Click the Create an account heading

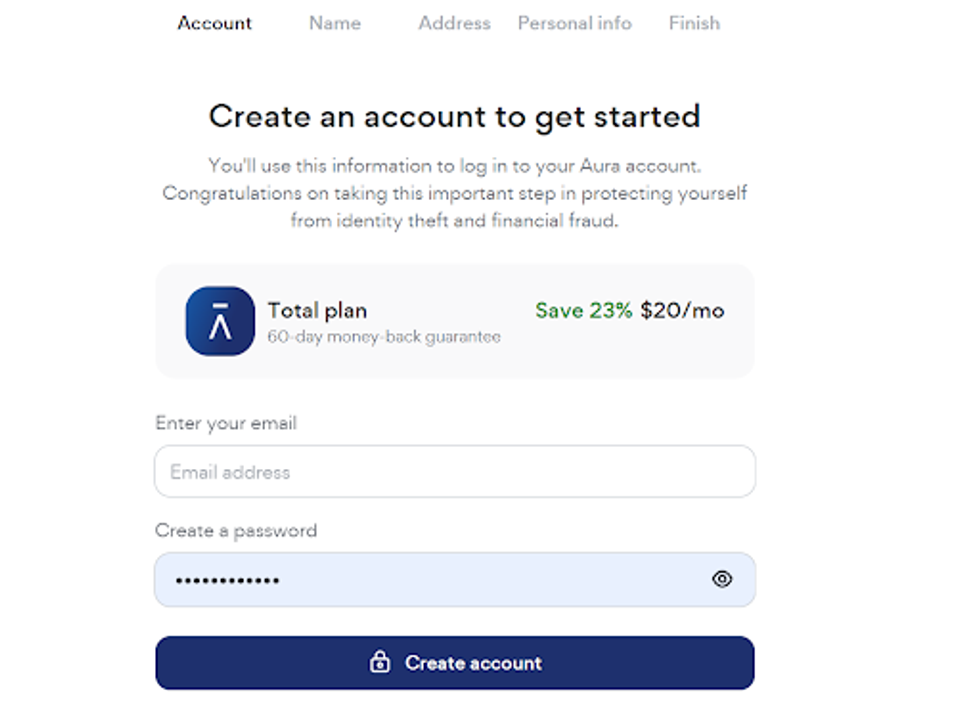click(x=454, y=116)
